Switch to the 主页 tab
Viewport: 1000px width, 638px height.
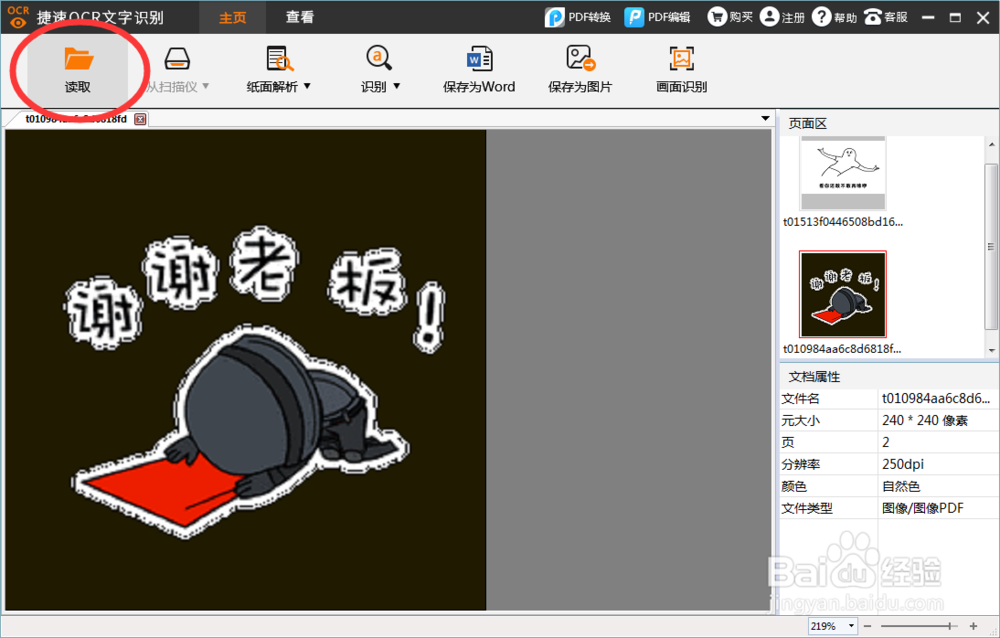[232, 17]
